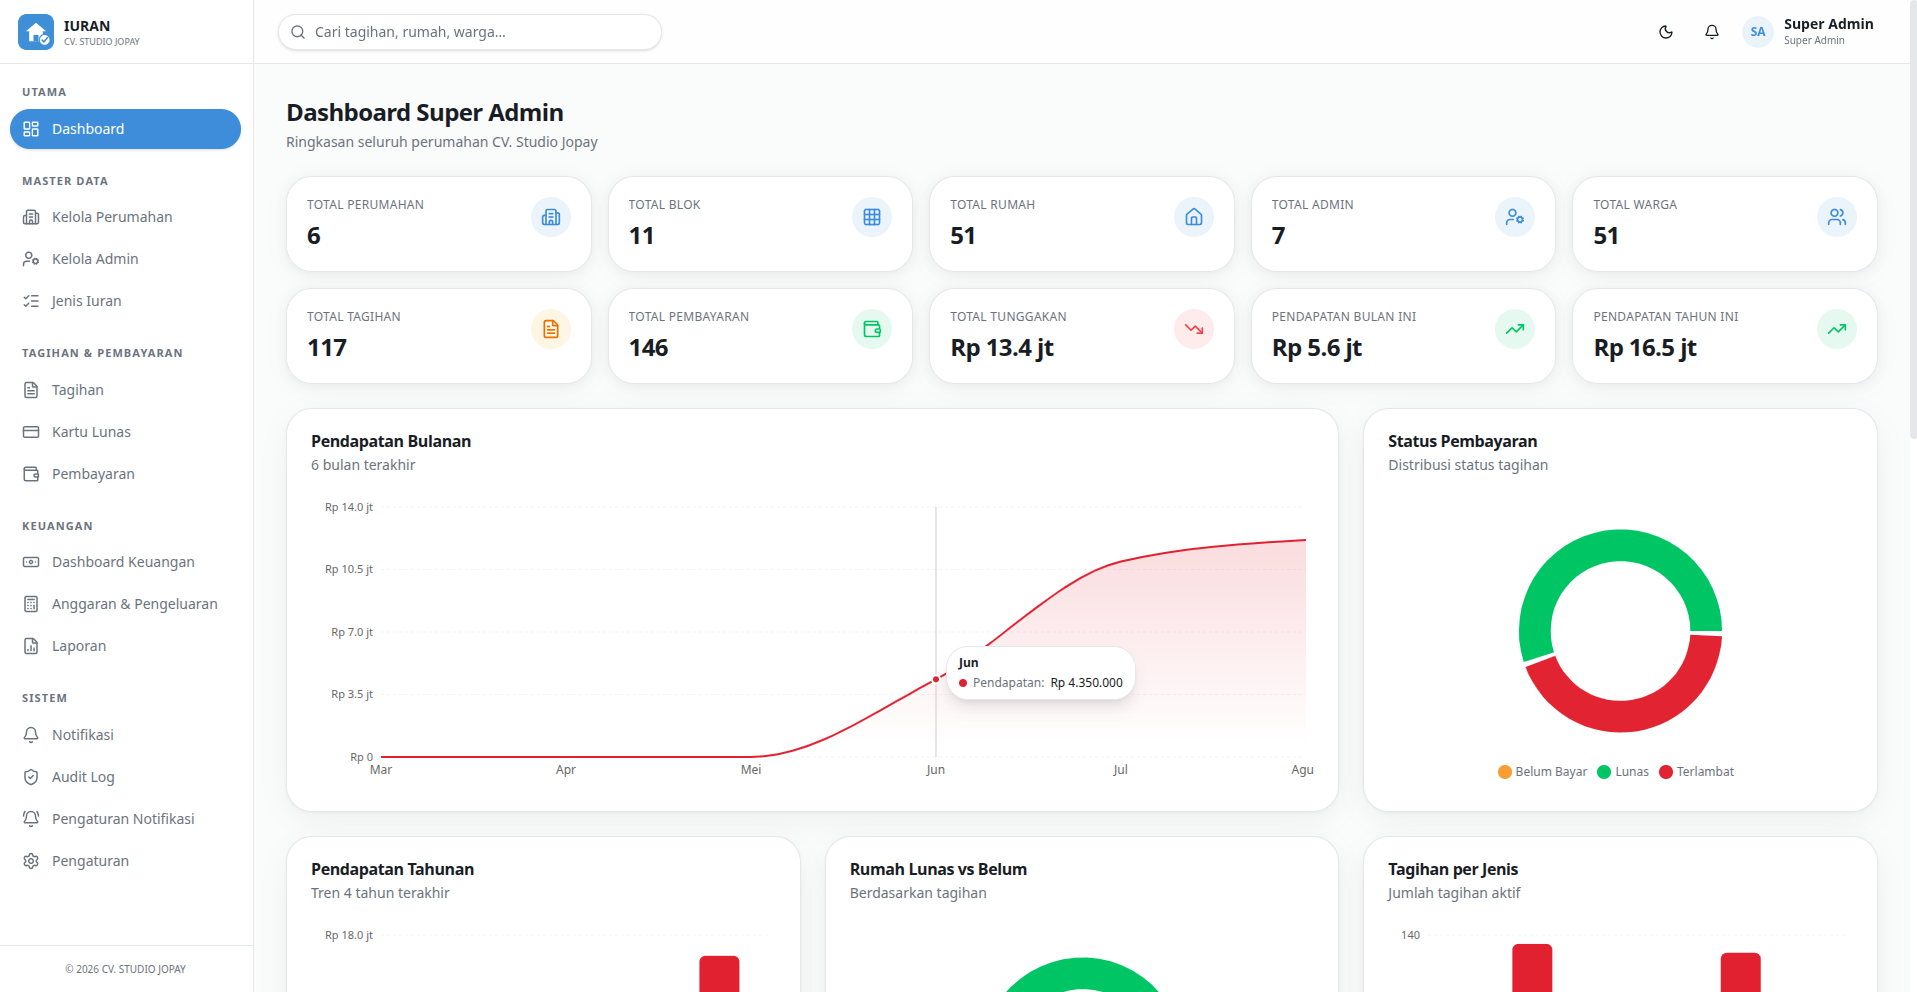
Task: Navigate to Tagihan page
Action: coord(125,390)
